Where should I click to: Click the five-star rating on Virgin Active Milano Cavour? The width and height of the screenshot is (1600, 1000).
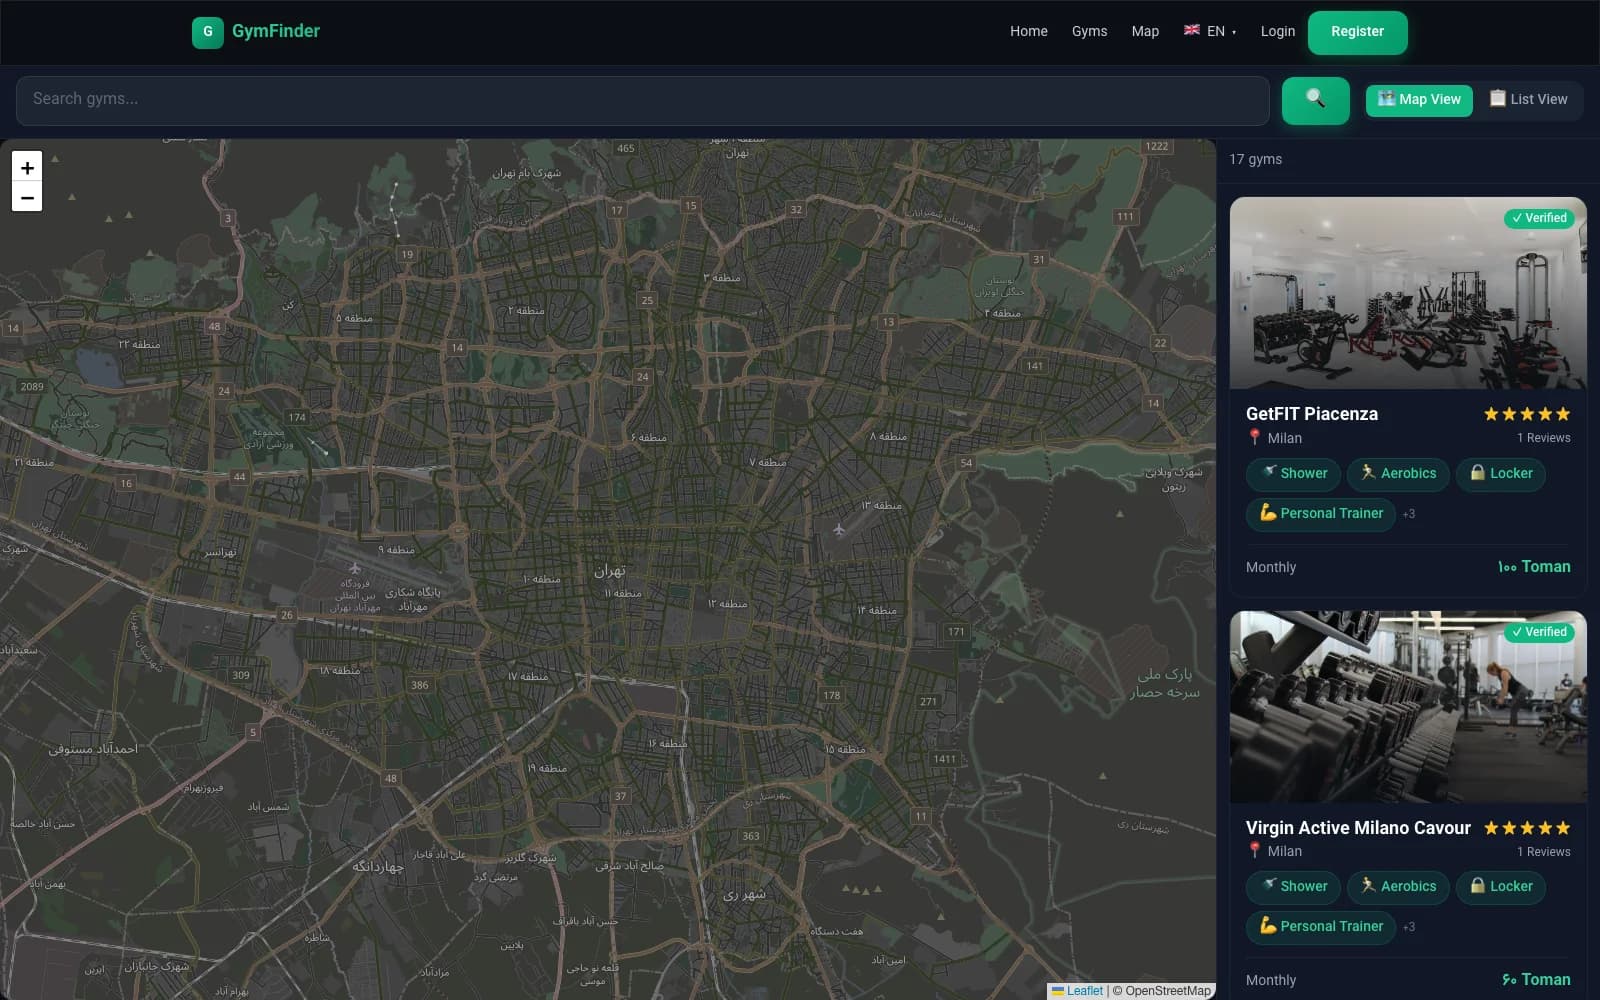pos(1526,827)
